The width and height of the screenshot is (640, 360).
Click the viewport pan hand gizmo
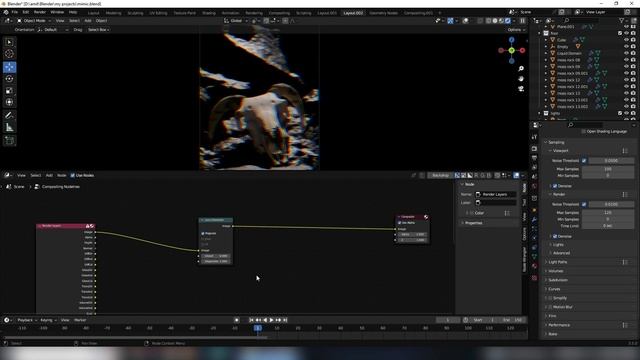[x=521, y=78]
